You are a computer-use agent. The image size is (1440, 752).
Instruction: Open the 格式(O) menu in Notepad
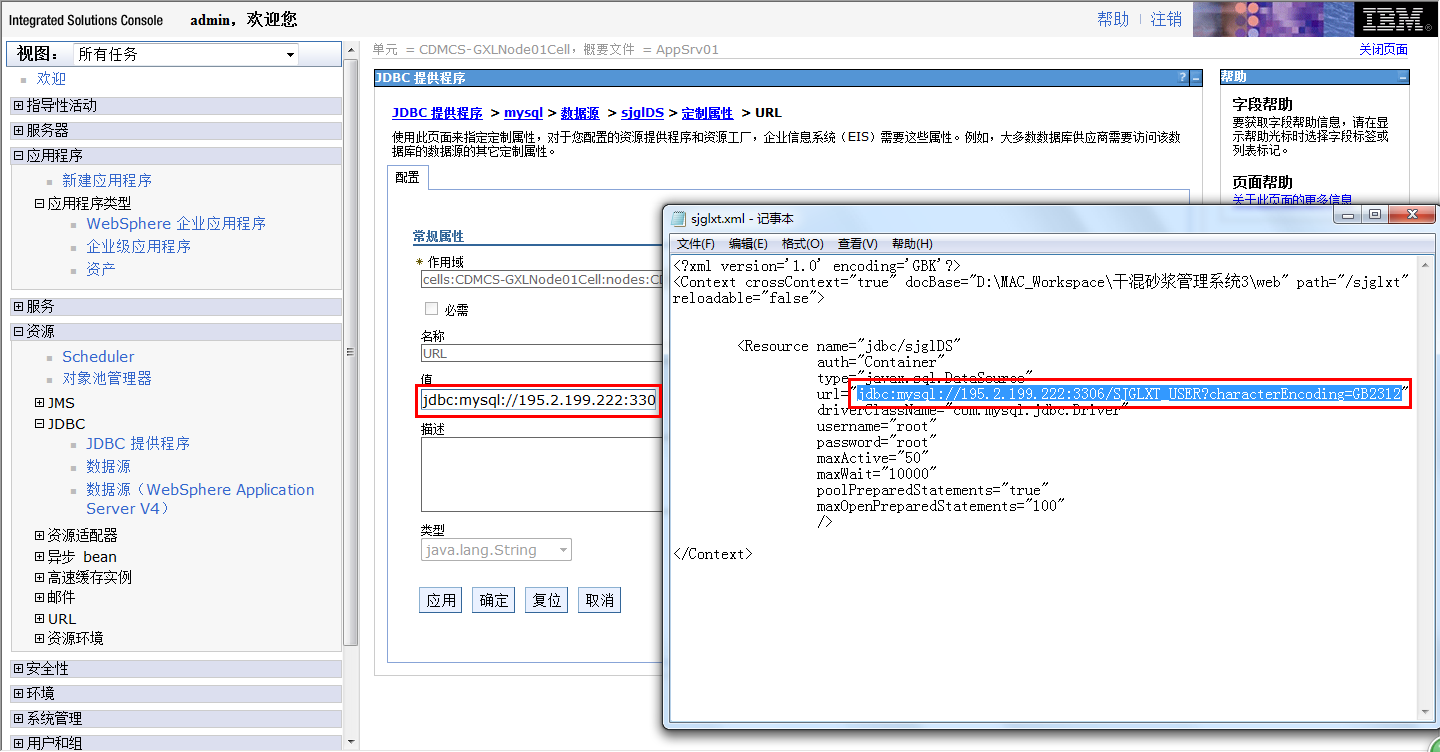pos(802,244)
